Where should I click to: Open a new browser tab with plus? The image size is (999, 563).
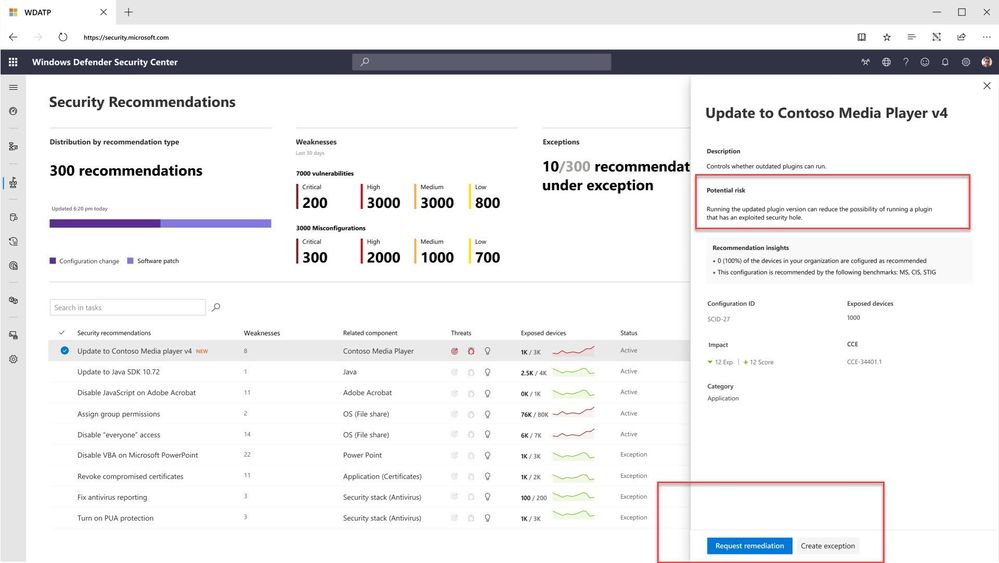click(128, 12)
